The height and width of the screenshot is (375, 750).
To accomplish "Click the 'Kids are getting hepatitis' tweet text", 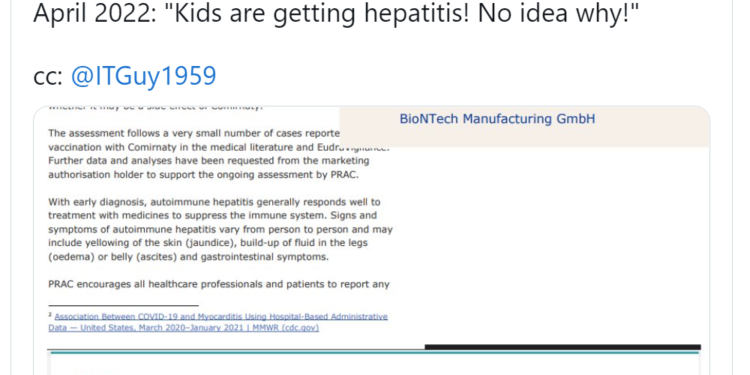I will [336, 14].
